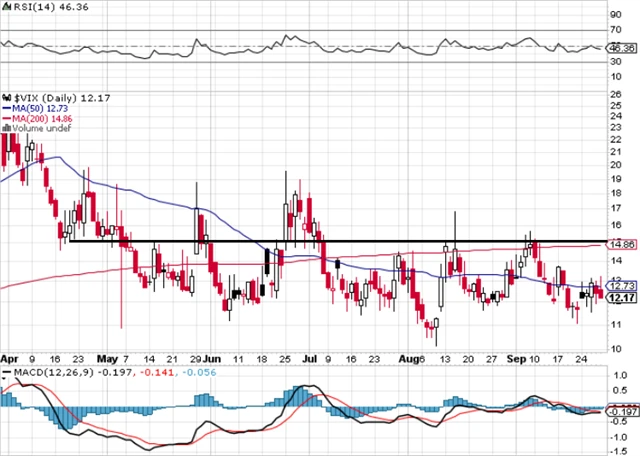Screen dimensions: 640x456
Task: Select the black horizontal resistance line
Action: coord(330,241)
